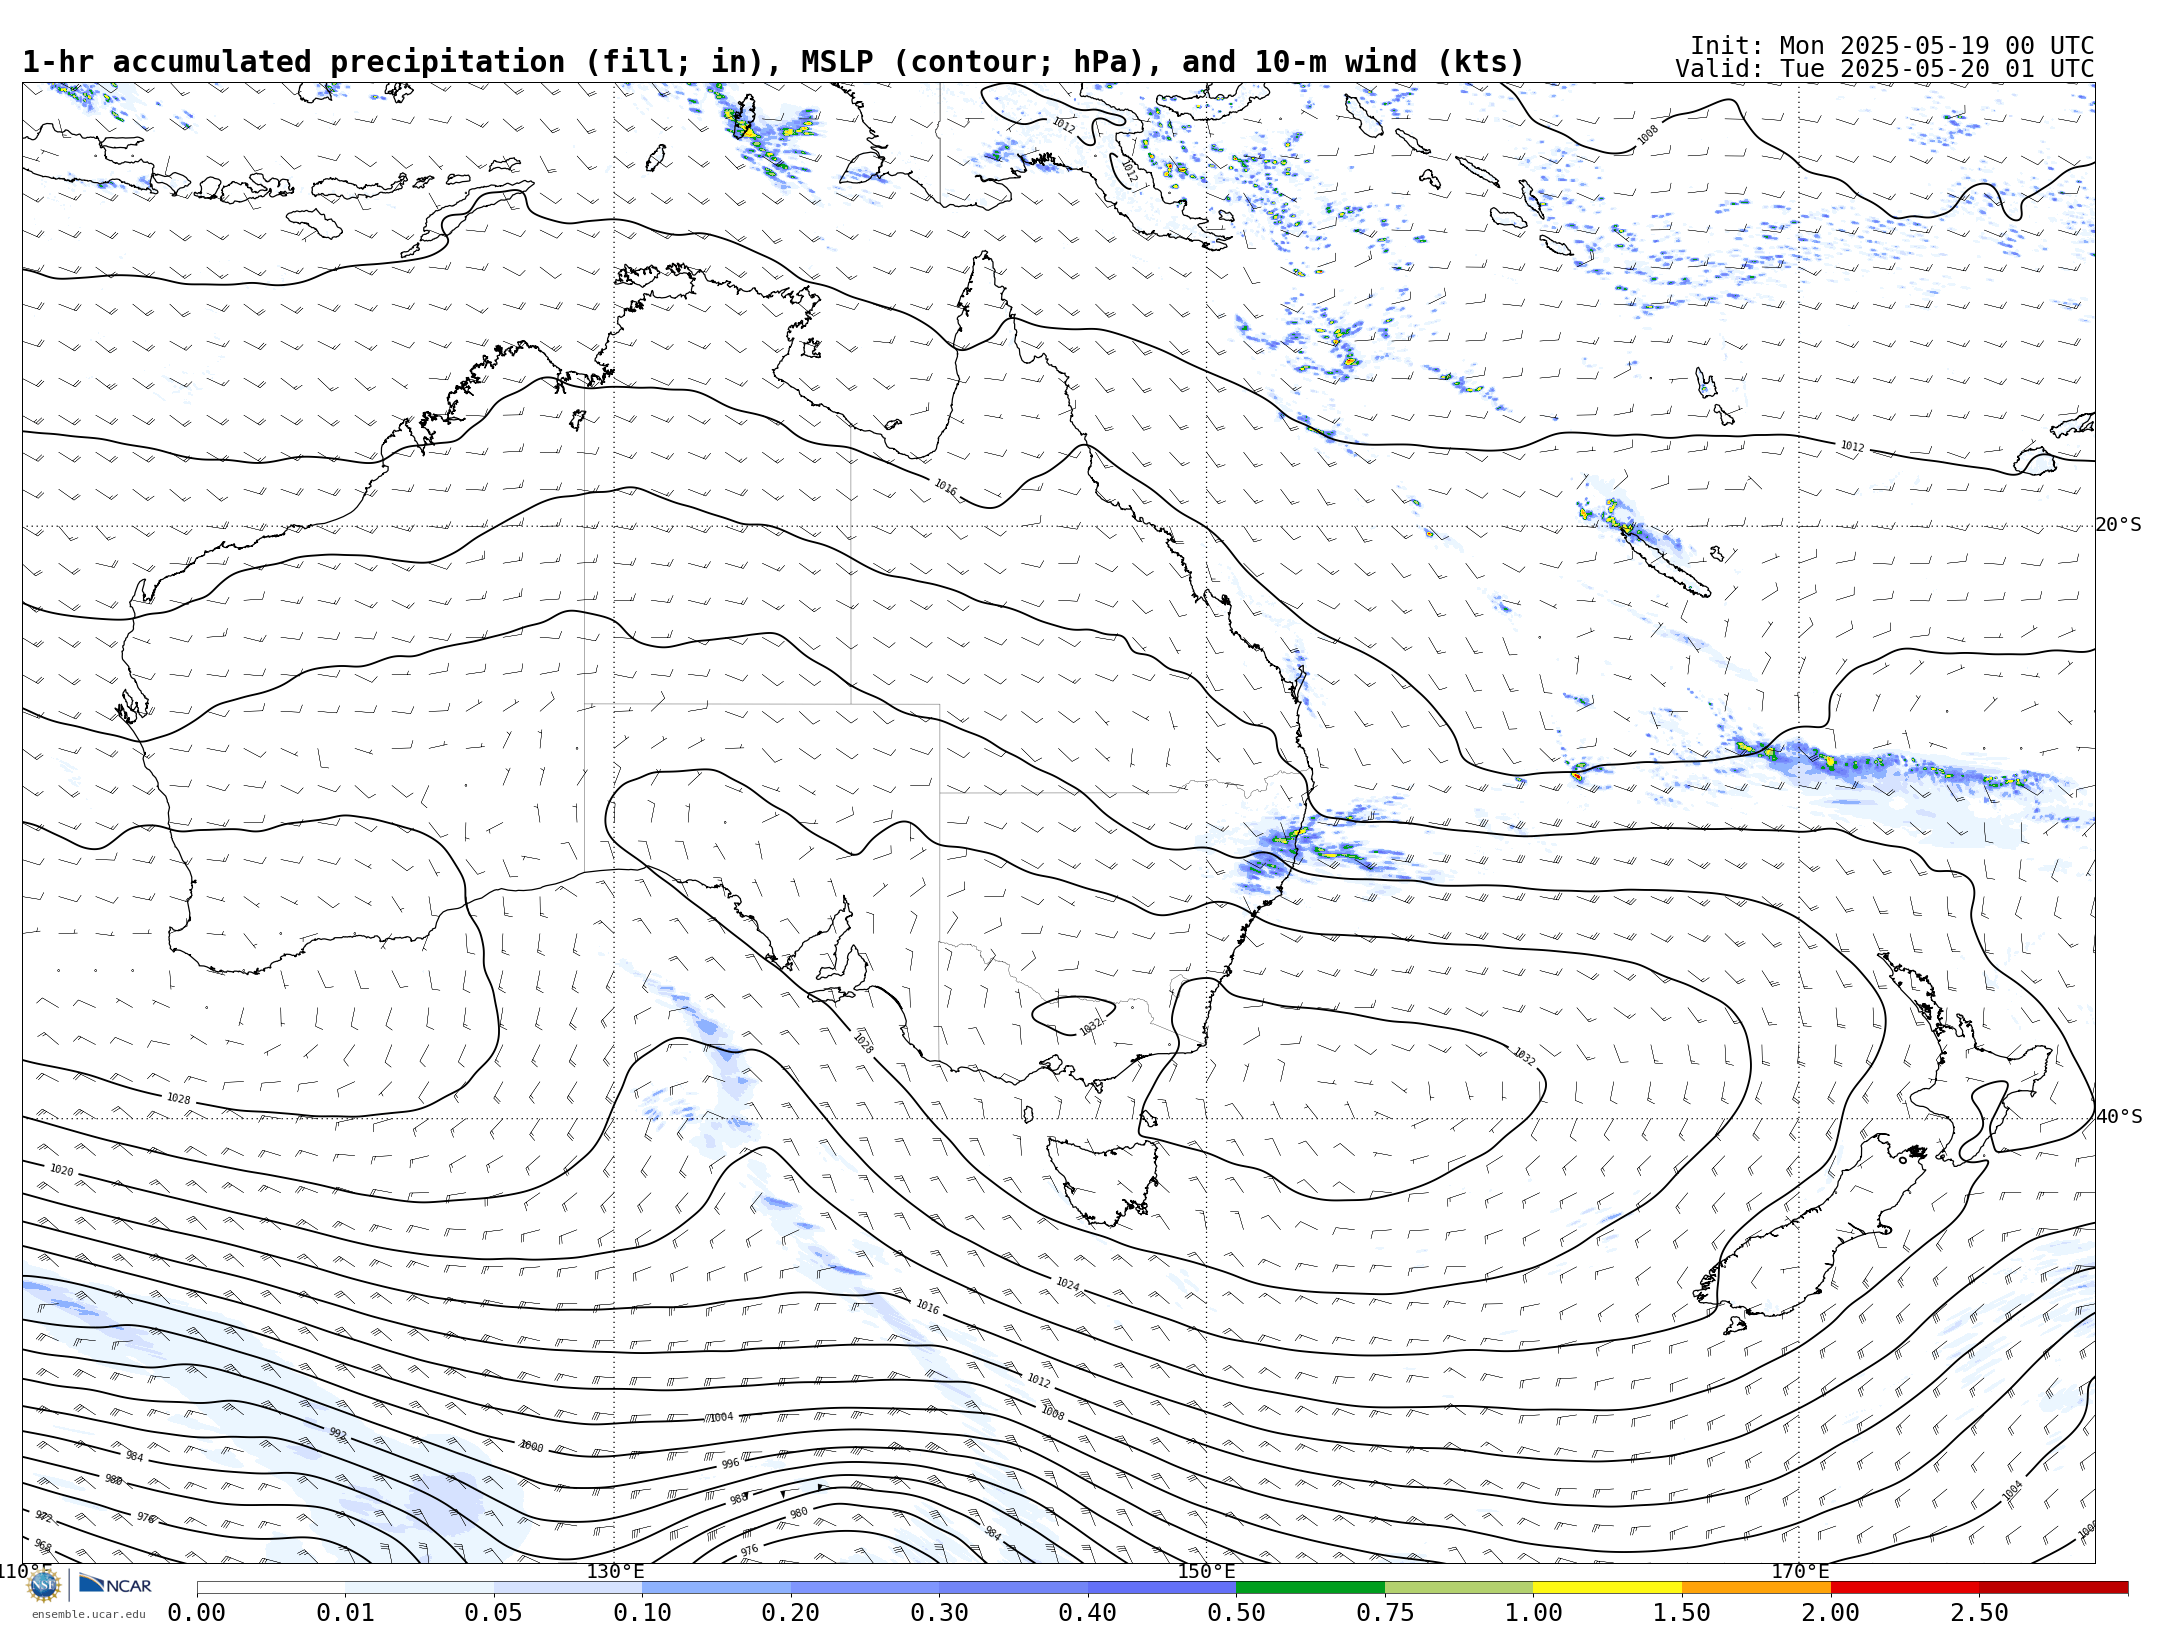
Task: Click the NSF logo
Action: coord(45,1585)
